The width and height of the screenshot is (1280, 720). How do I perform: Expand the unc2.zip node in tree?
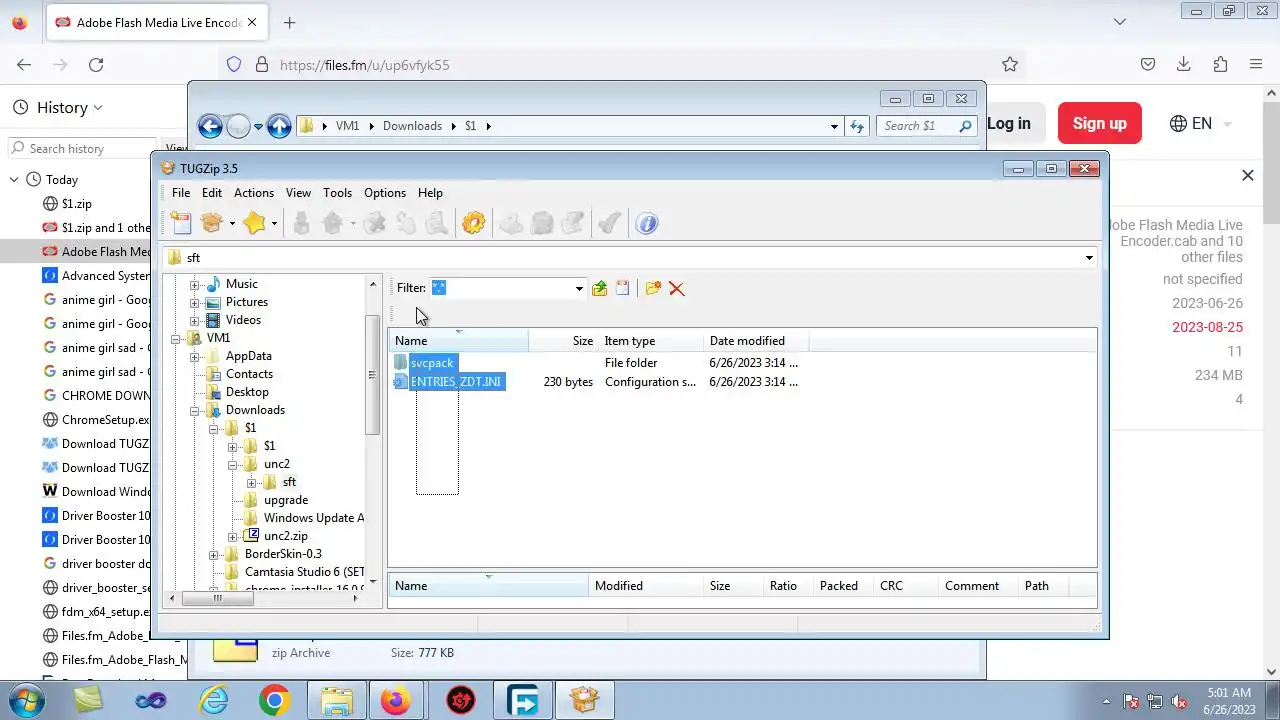coord(232,536)
